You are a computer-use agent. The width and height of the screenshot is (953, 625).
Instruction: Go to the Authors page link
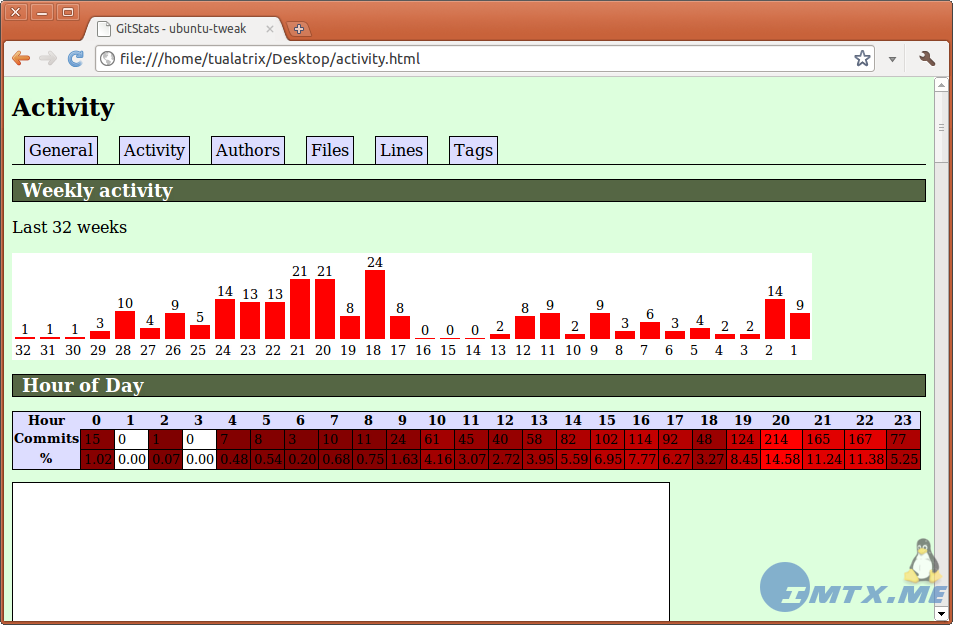[x=248, y=150]
